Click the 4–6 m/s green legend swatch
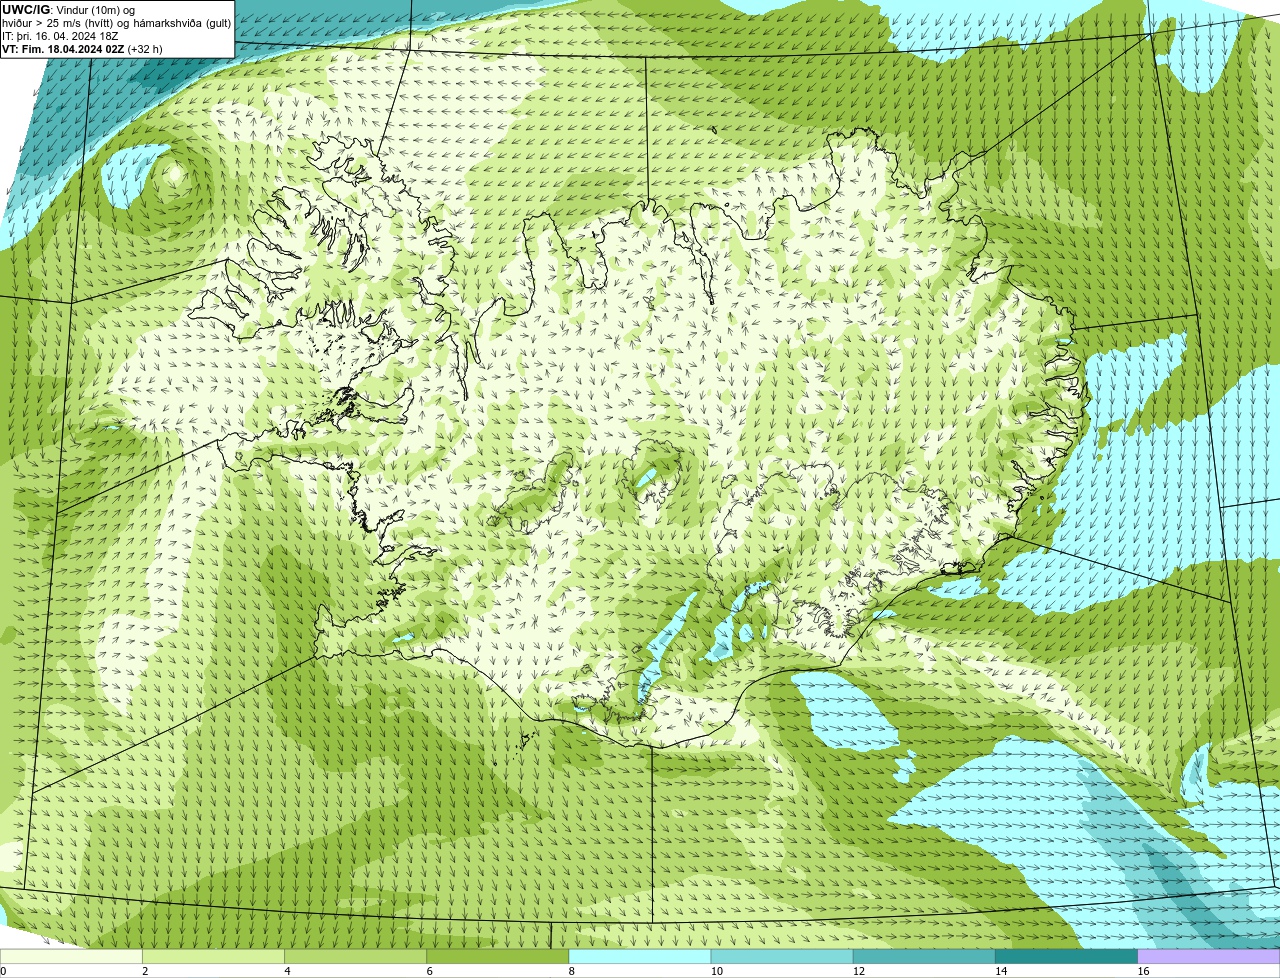The height and width of the screenshot is (978, 1280). pyautogui.click(x=355, y=957)
